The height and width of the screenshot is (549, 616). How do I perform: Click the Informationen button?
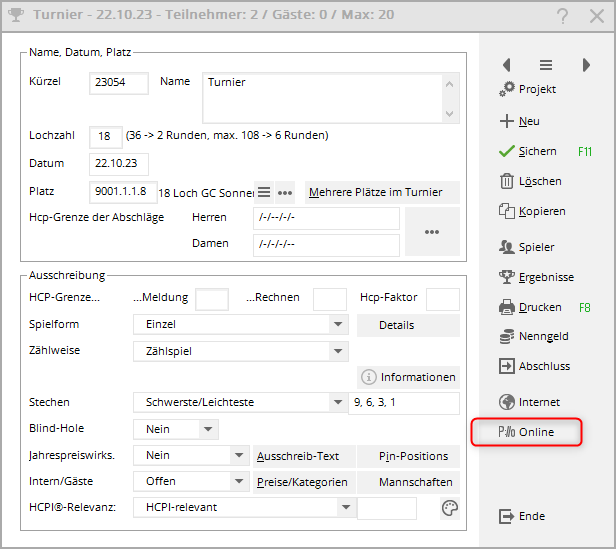pyautogui.click(x=408, y=377)
